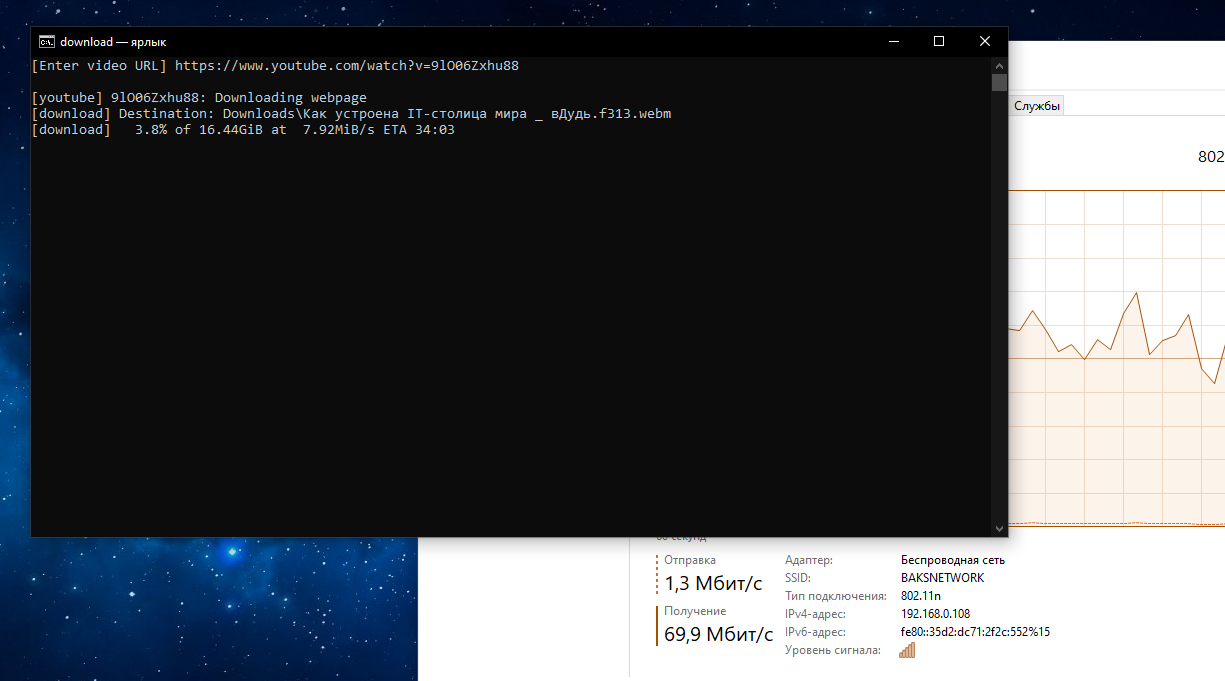
Task: Click the YouTube URL in the console
Action: (346, 66)
